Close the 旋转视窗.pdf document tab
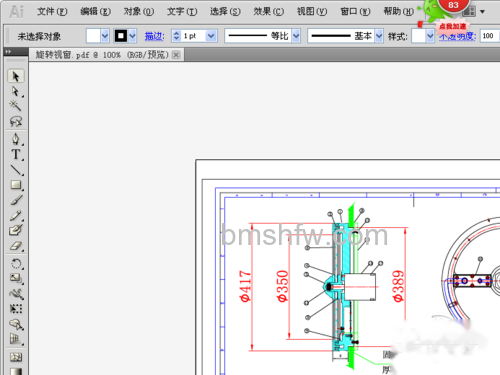This screenshot has width=500, height=375. (176, 55)
